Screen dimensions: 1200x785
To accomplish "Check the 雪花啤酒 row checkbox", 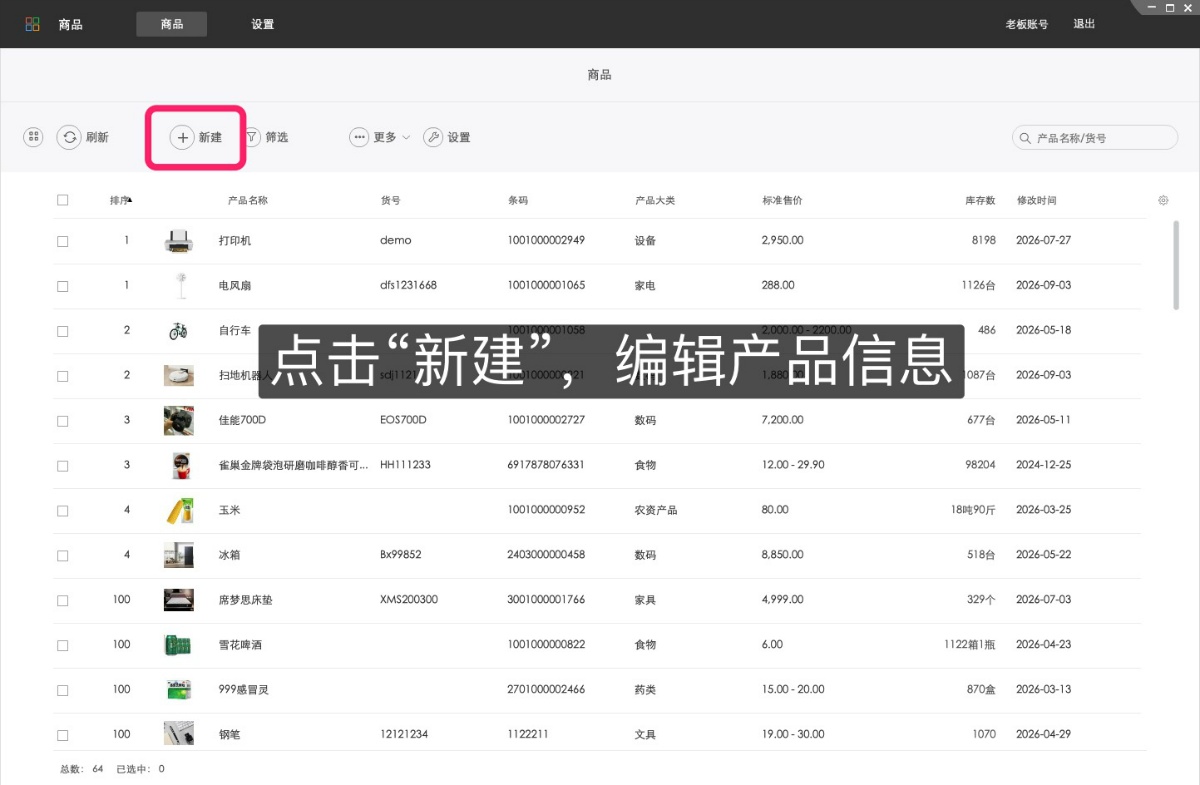I will pos(63,646).
